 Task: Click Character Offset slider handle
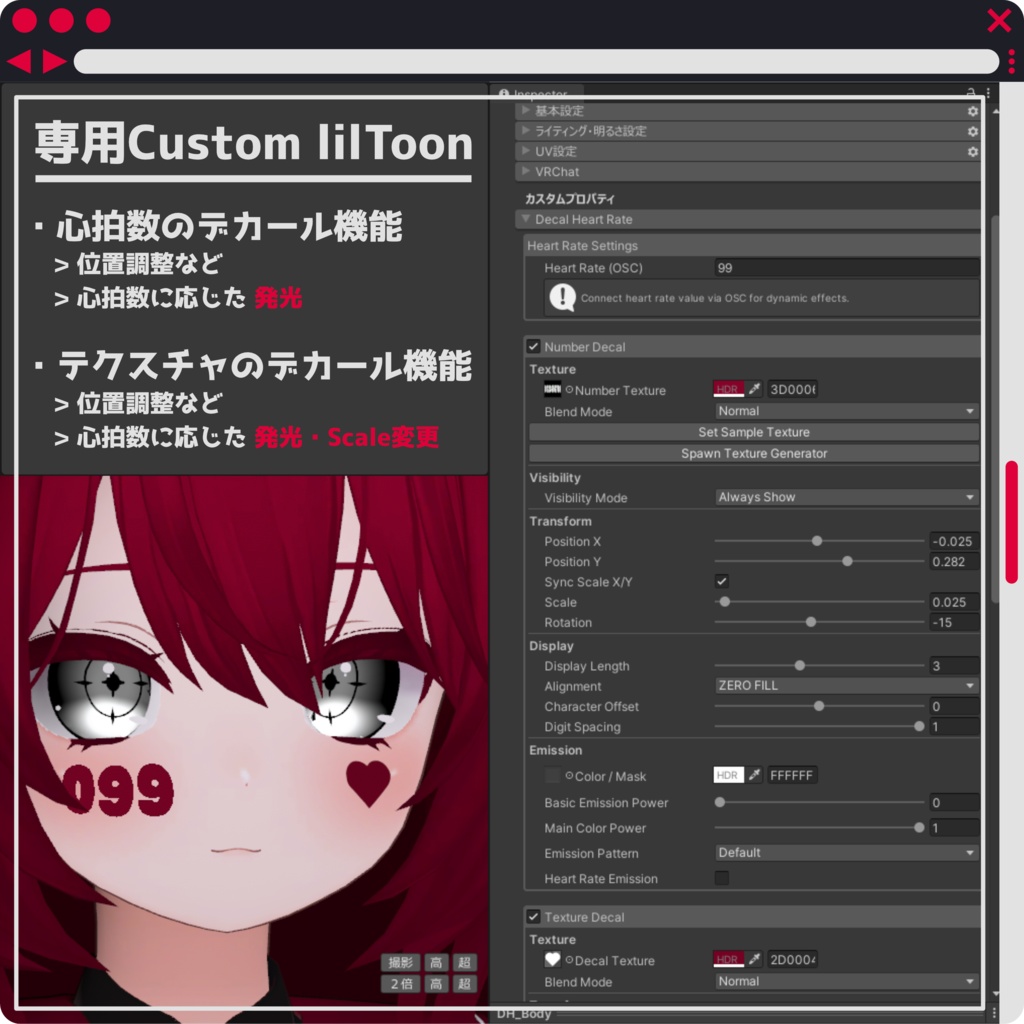pos(818,706)
